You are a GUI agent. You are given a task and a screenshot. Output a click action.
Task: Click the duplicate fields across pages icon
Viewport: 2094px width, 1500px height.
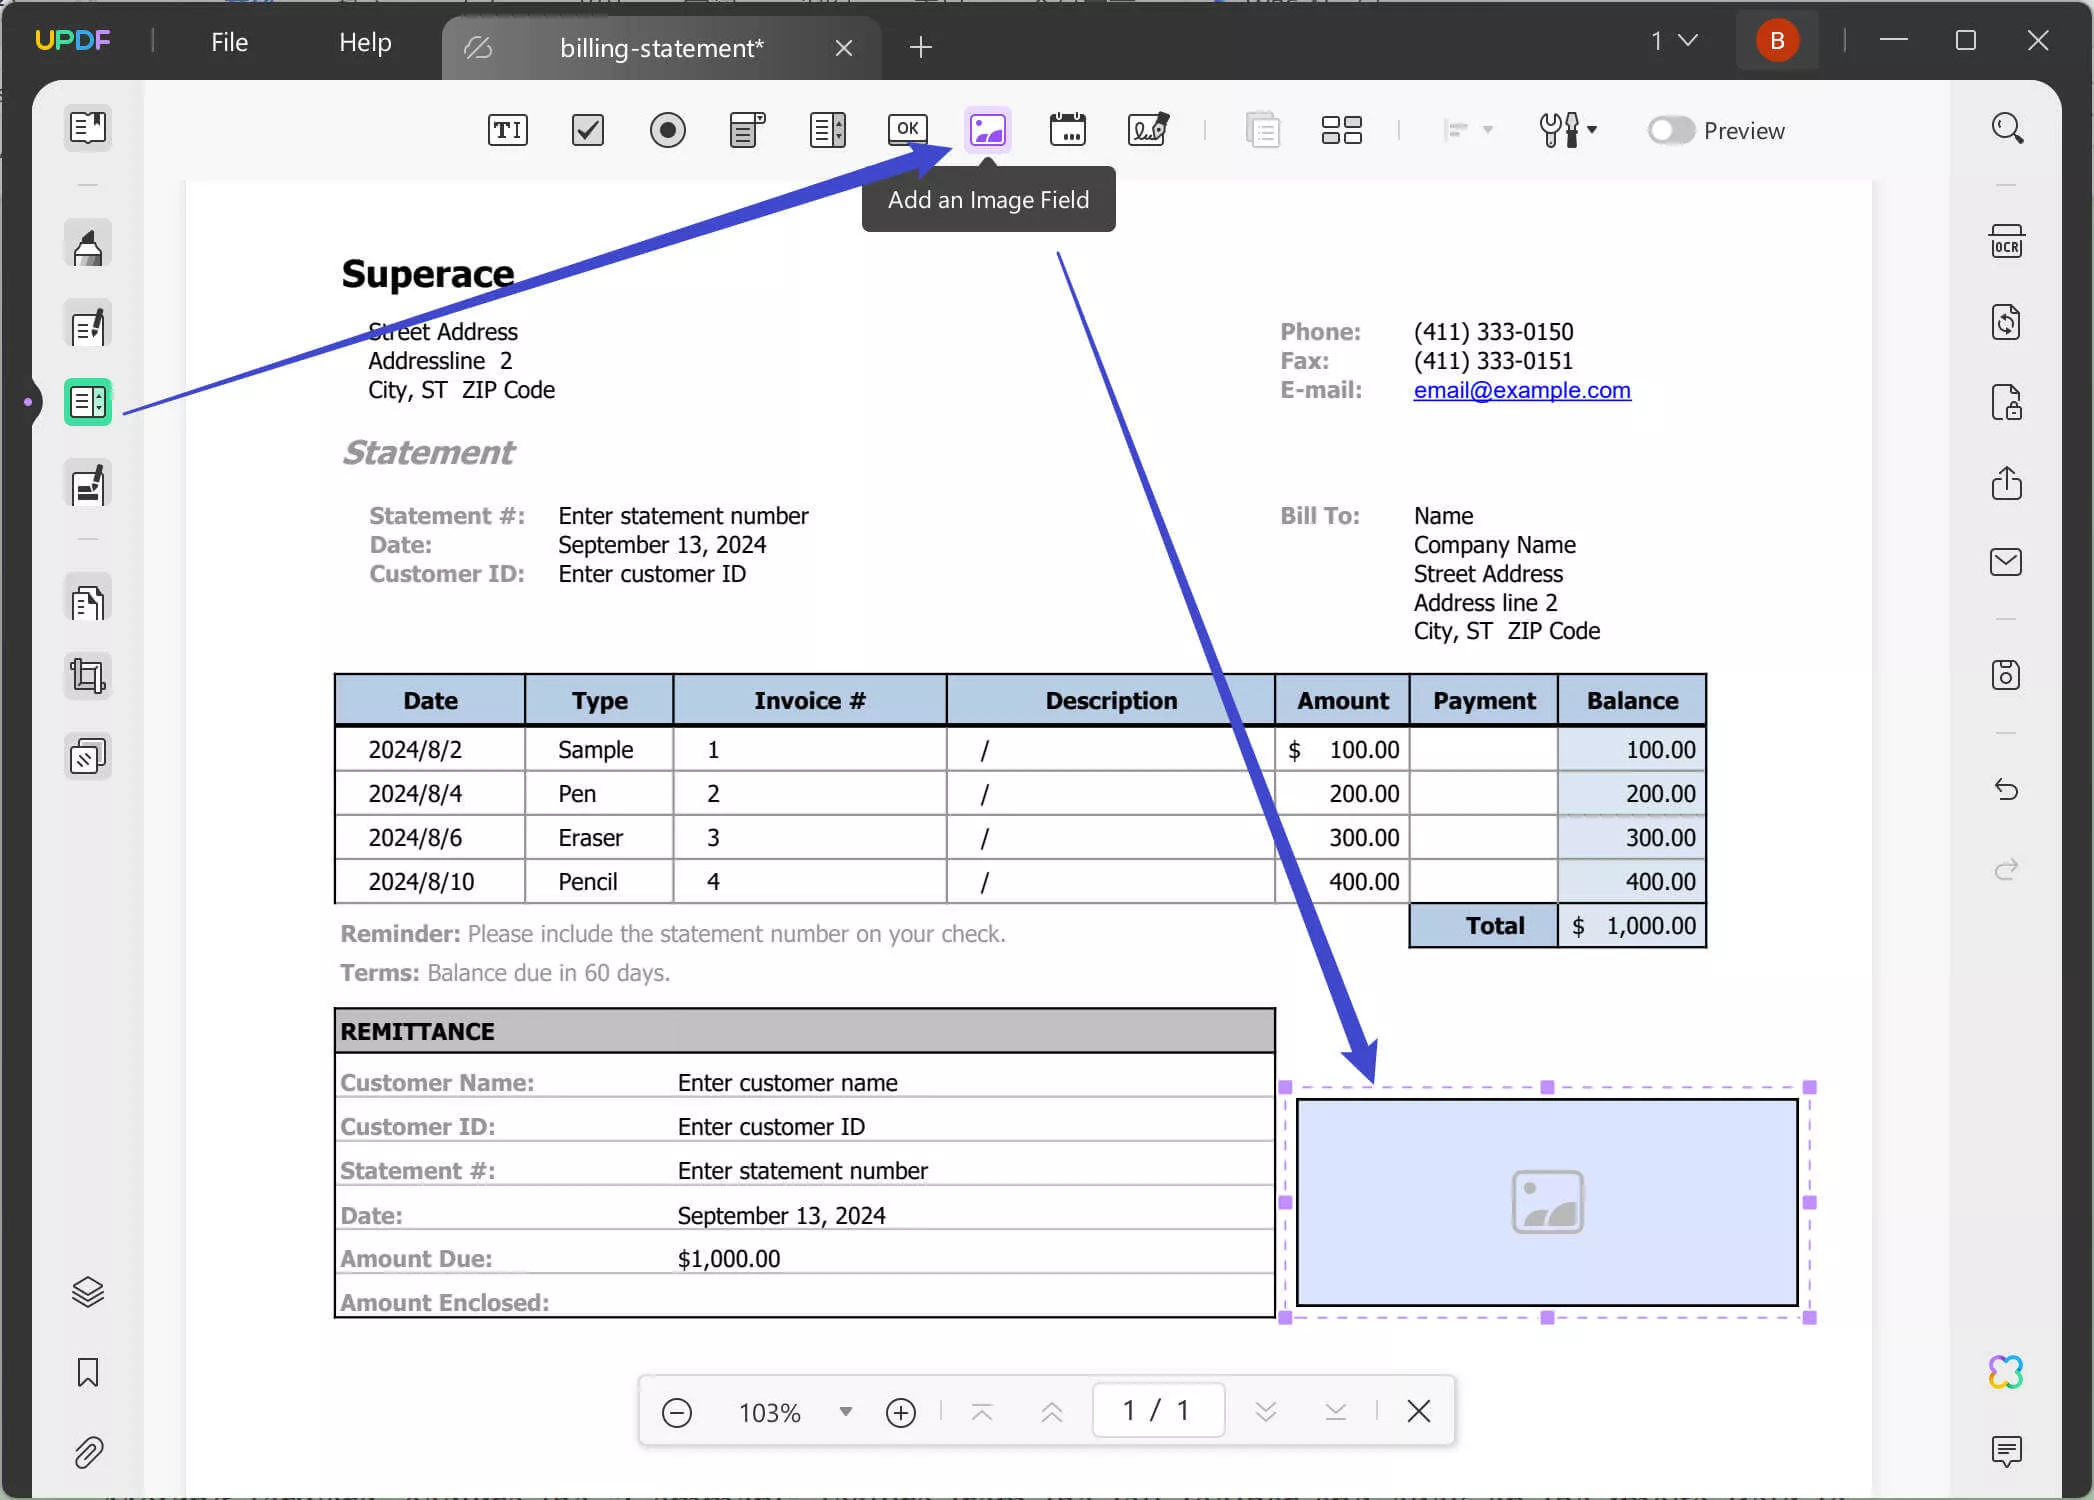click(x=1263, y=130)
